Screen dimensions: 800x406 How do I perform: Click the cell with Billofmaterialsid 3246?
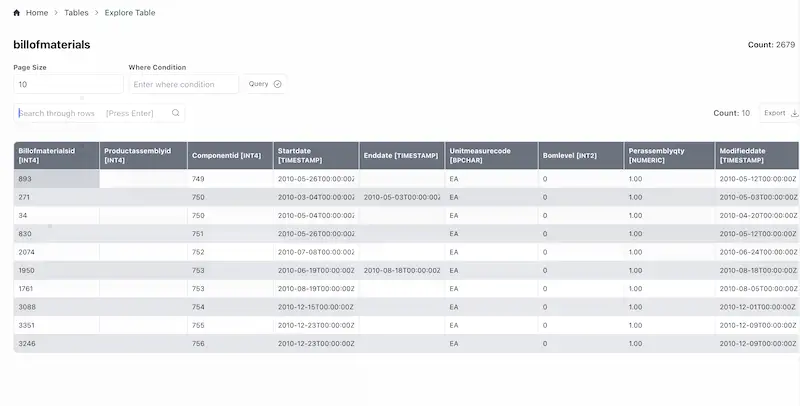56,343
